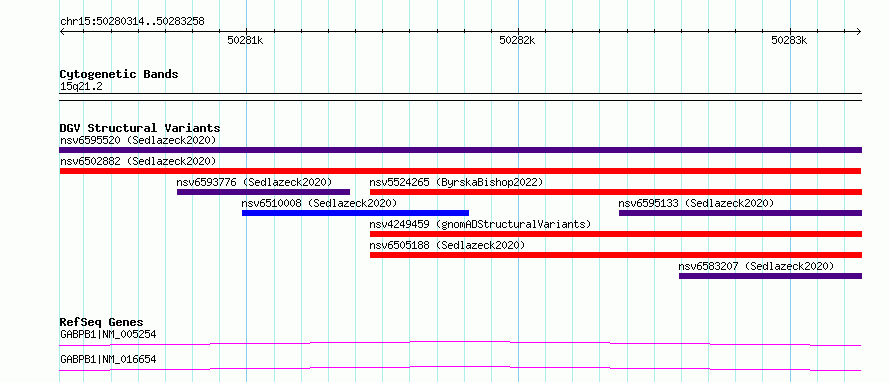Click the purple nsv6595520 variant bar

coord(460,150)
